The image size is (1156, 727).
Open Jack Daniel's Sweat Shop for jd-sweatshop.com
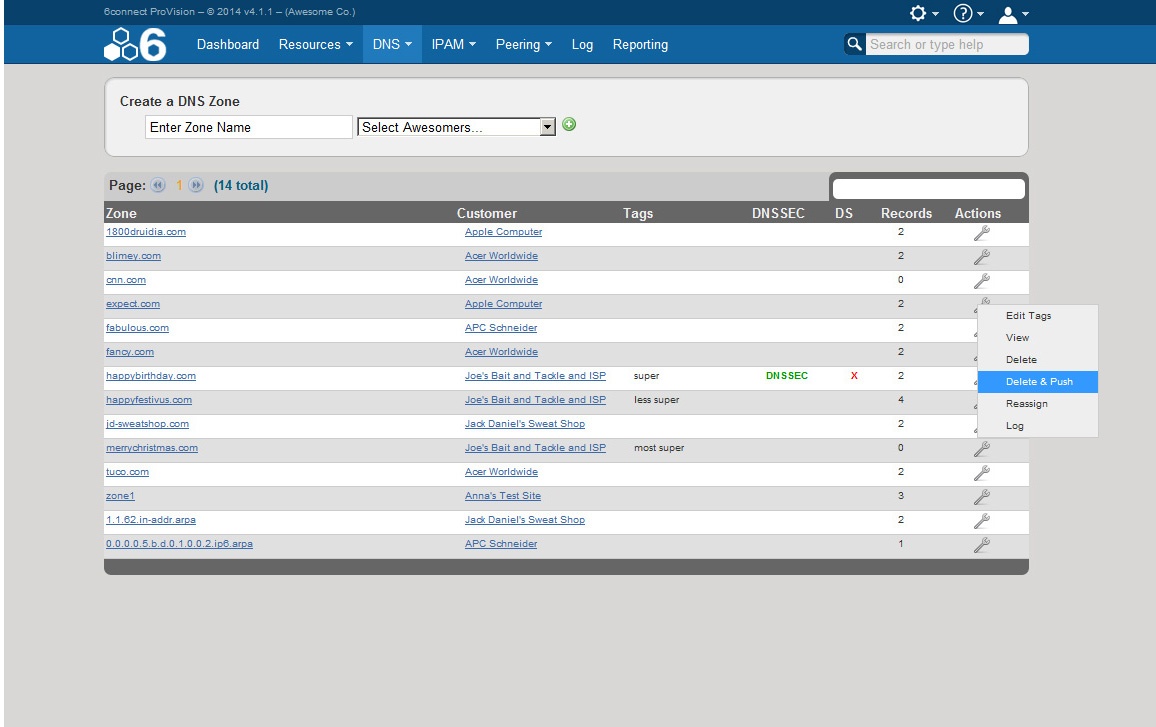pos(524,424)
